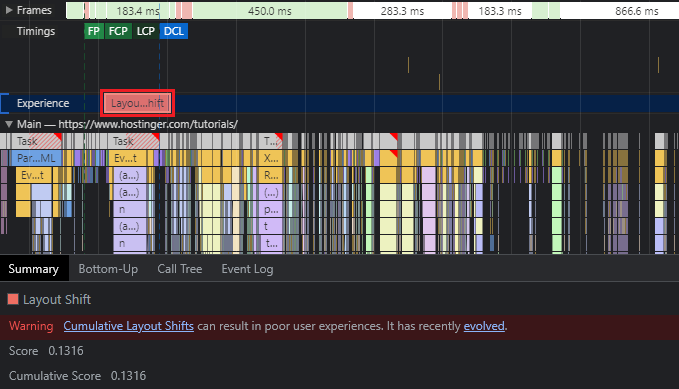Image resolution: width=679 pixels, height=389 pixels.
Task: Open the Cumulative Layout Shifts link
Action: tap(129, 326)
